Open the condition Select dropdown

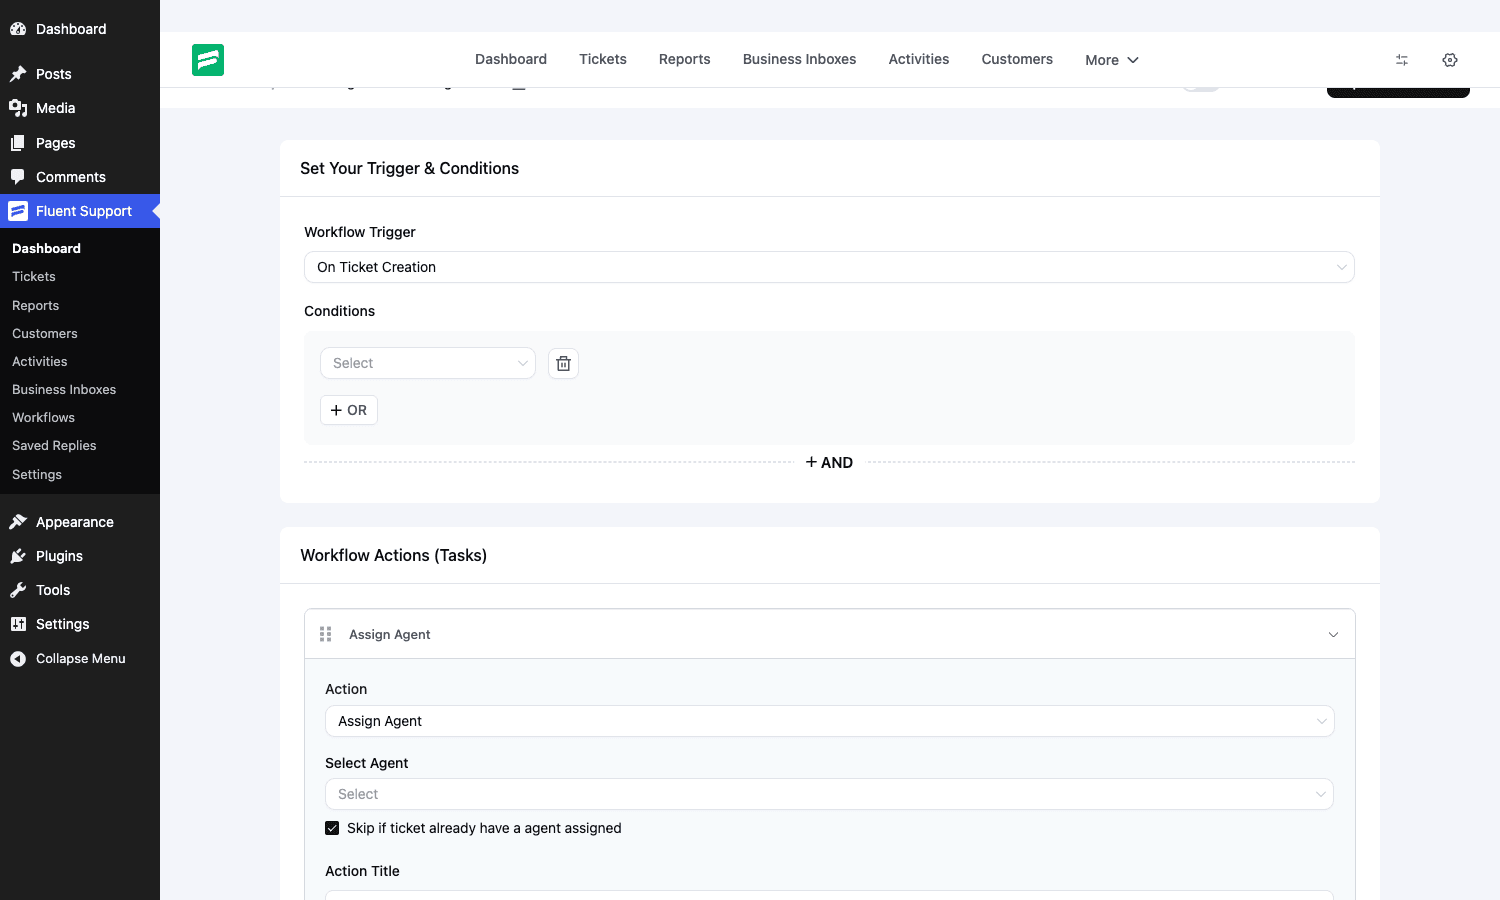coord(428,363)
